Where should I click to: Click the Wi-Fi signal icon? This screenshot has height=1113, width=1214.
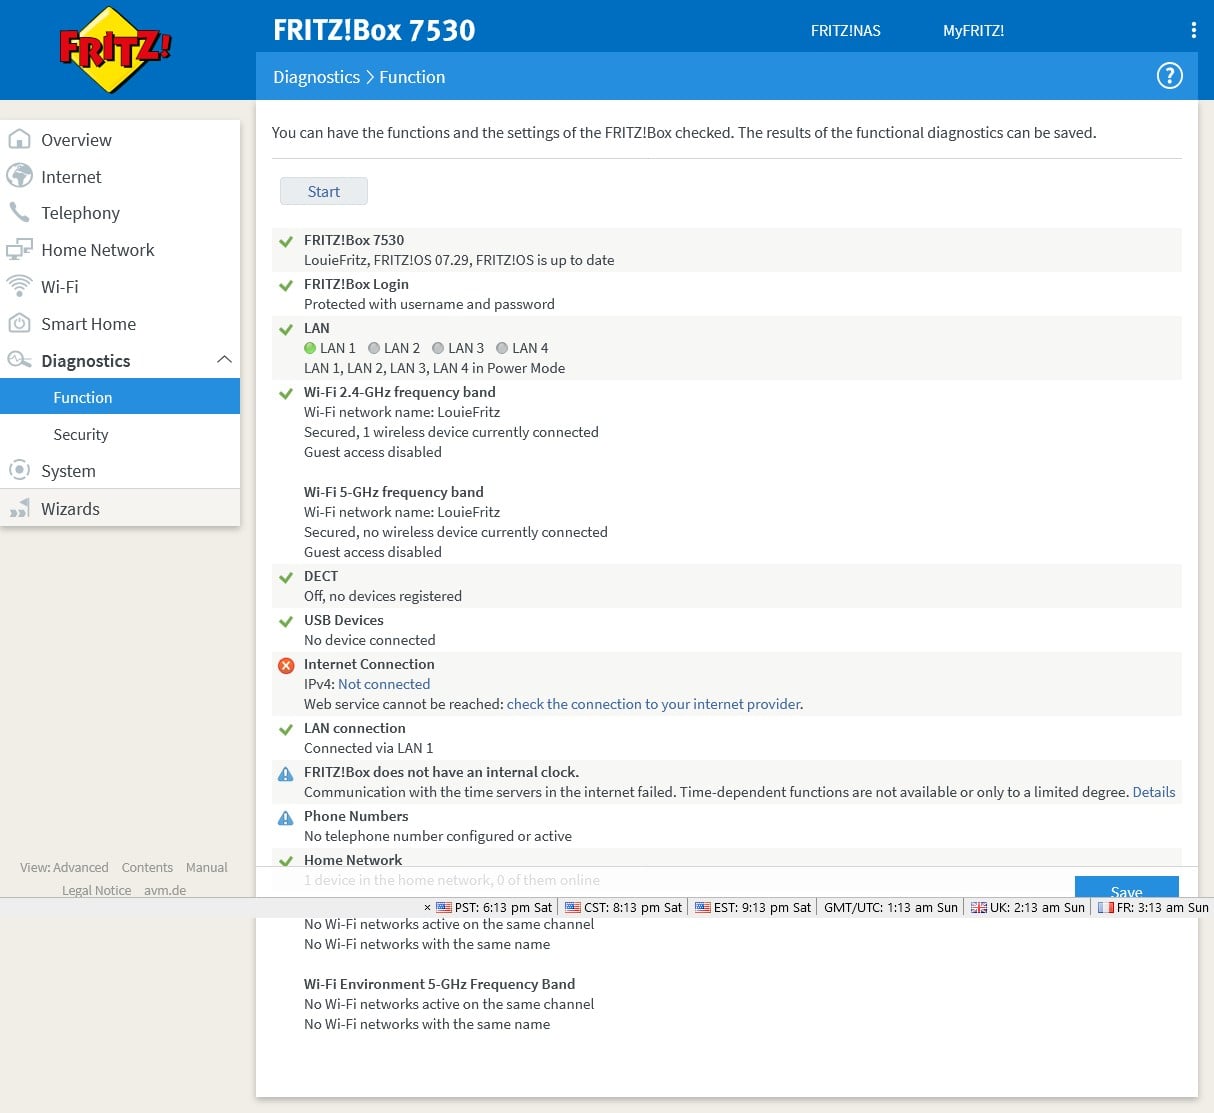(x=19, y=287)
